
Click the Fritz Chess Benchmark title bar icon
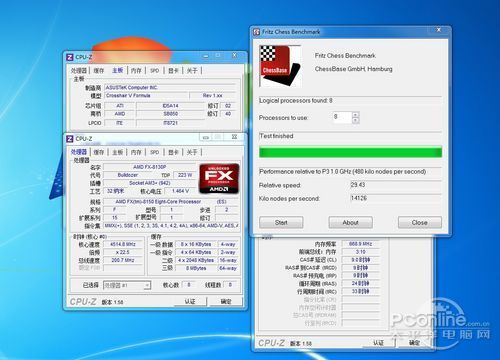[x=256, y=32]
